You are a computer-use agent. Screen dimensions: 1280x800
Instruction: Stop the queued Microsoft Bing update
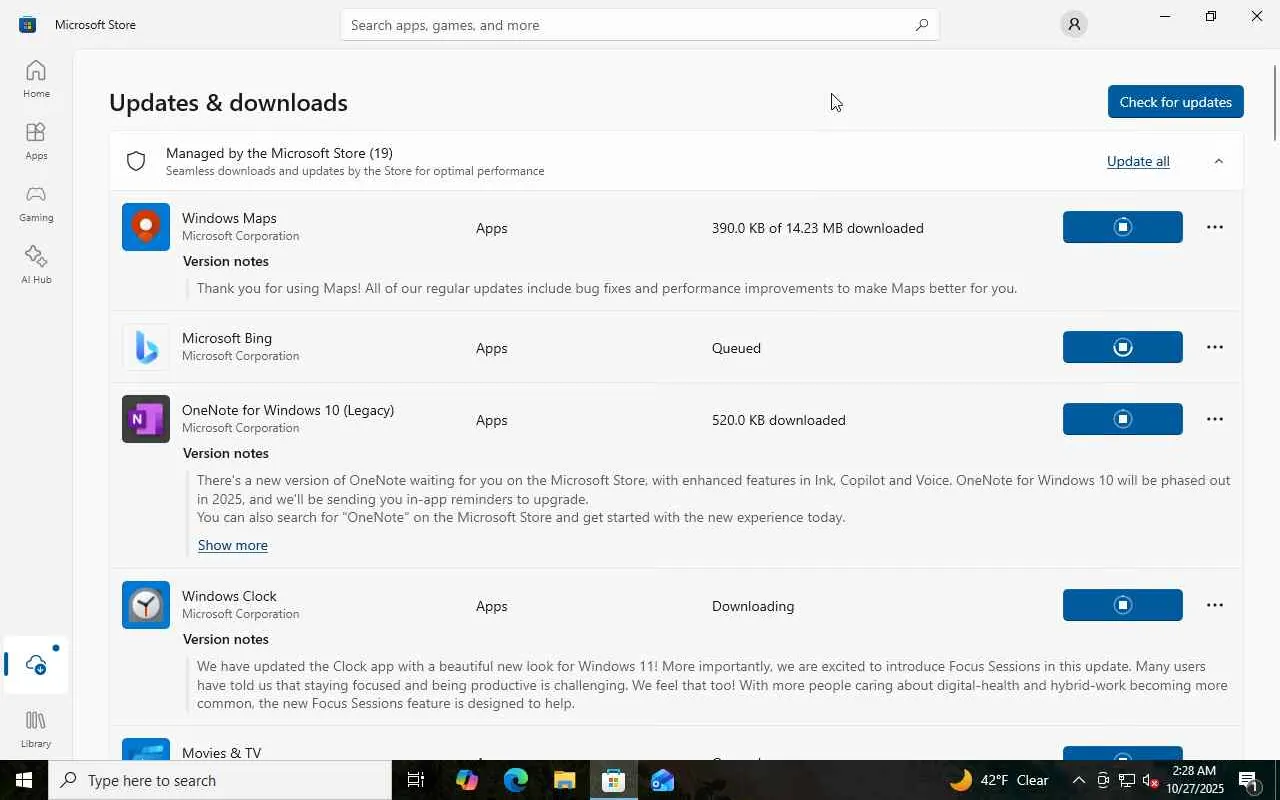click(x=1122, y=347)
